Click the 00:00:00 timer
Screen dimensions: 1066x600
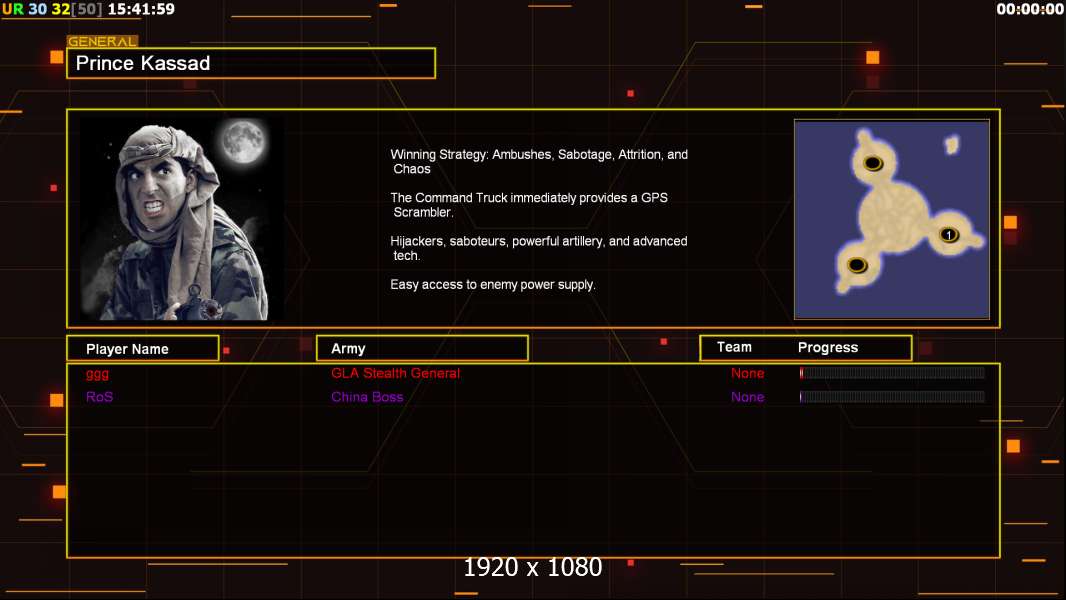click(1030, 9)
